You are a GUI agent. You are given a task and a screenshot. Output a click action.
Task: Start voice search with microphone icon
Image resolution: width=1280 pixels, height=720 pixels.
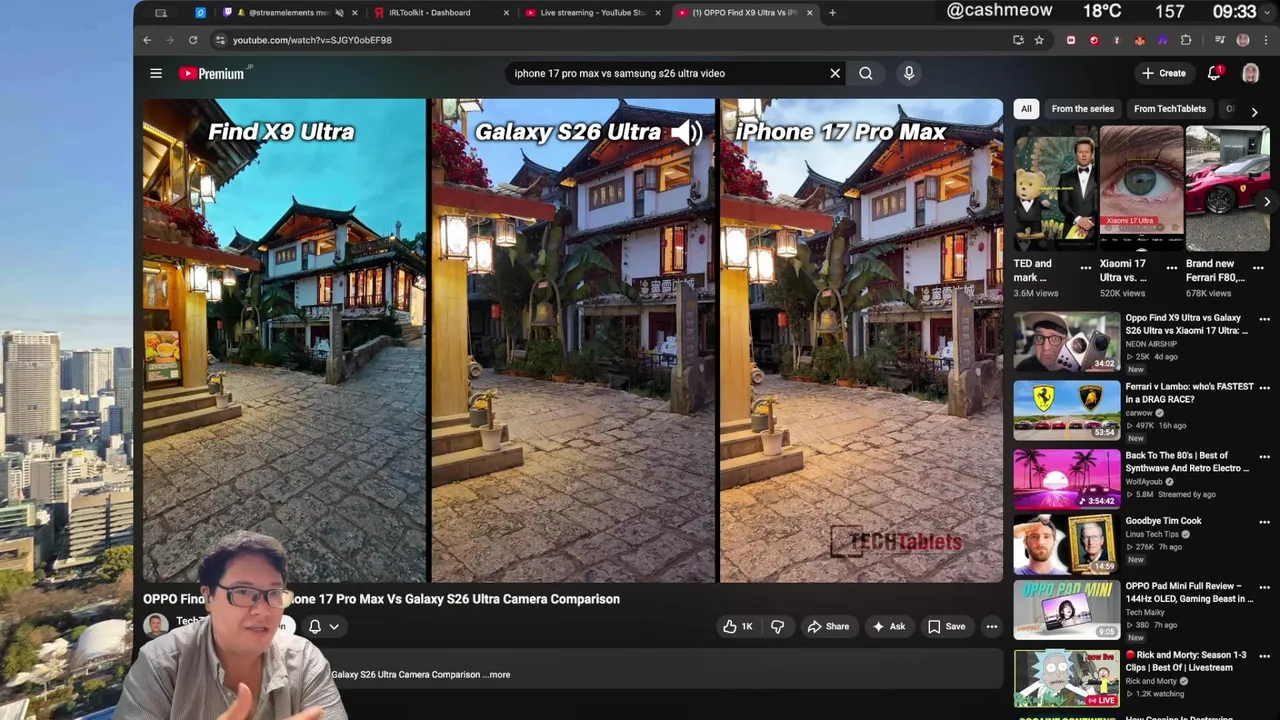click(909, 73)
